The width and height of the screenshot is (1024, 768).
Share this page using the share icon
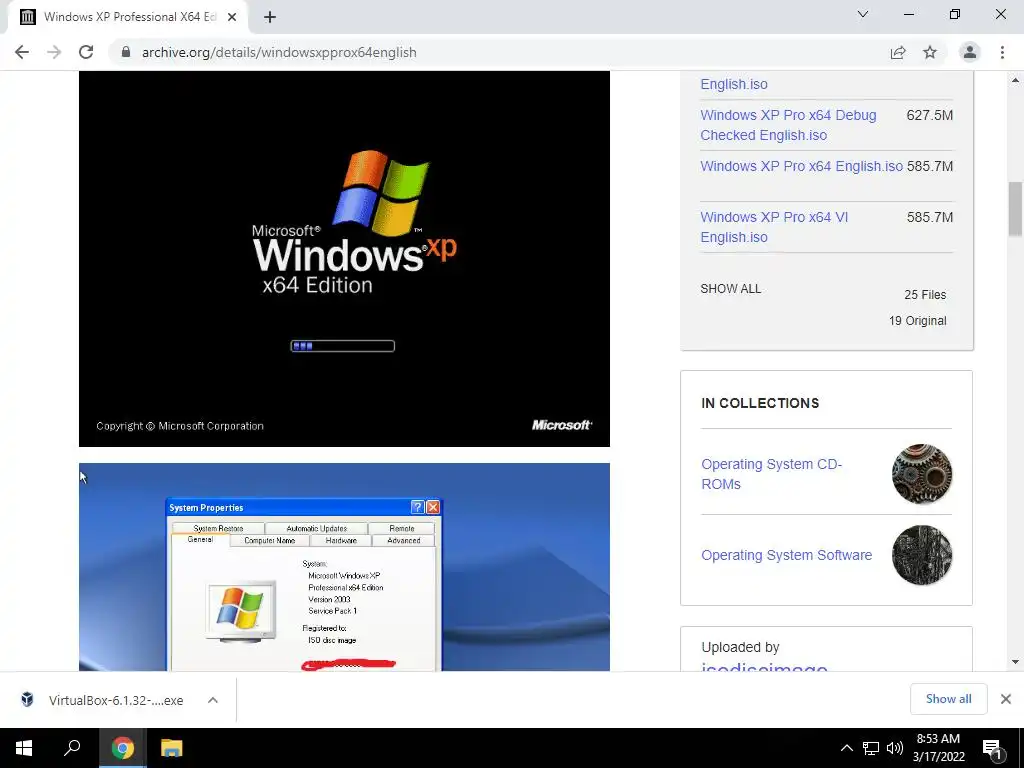coord(898,52)
